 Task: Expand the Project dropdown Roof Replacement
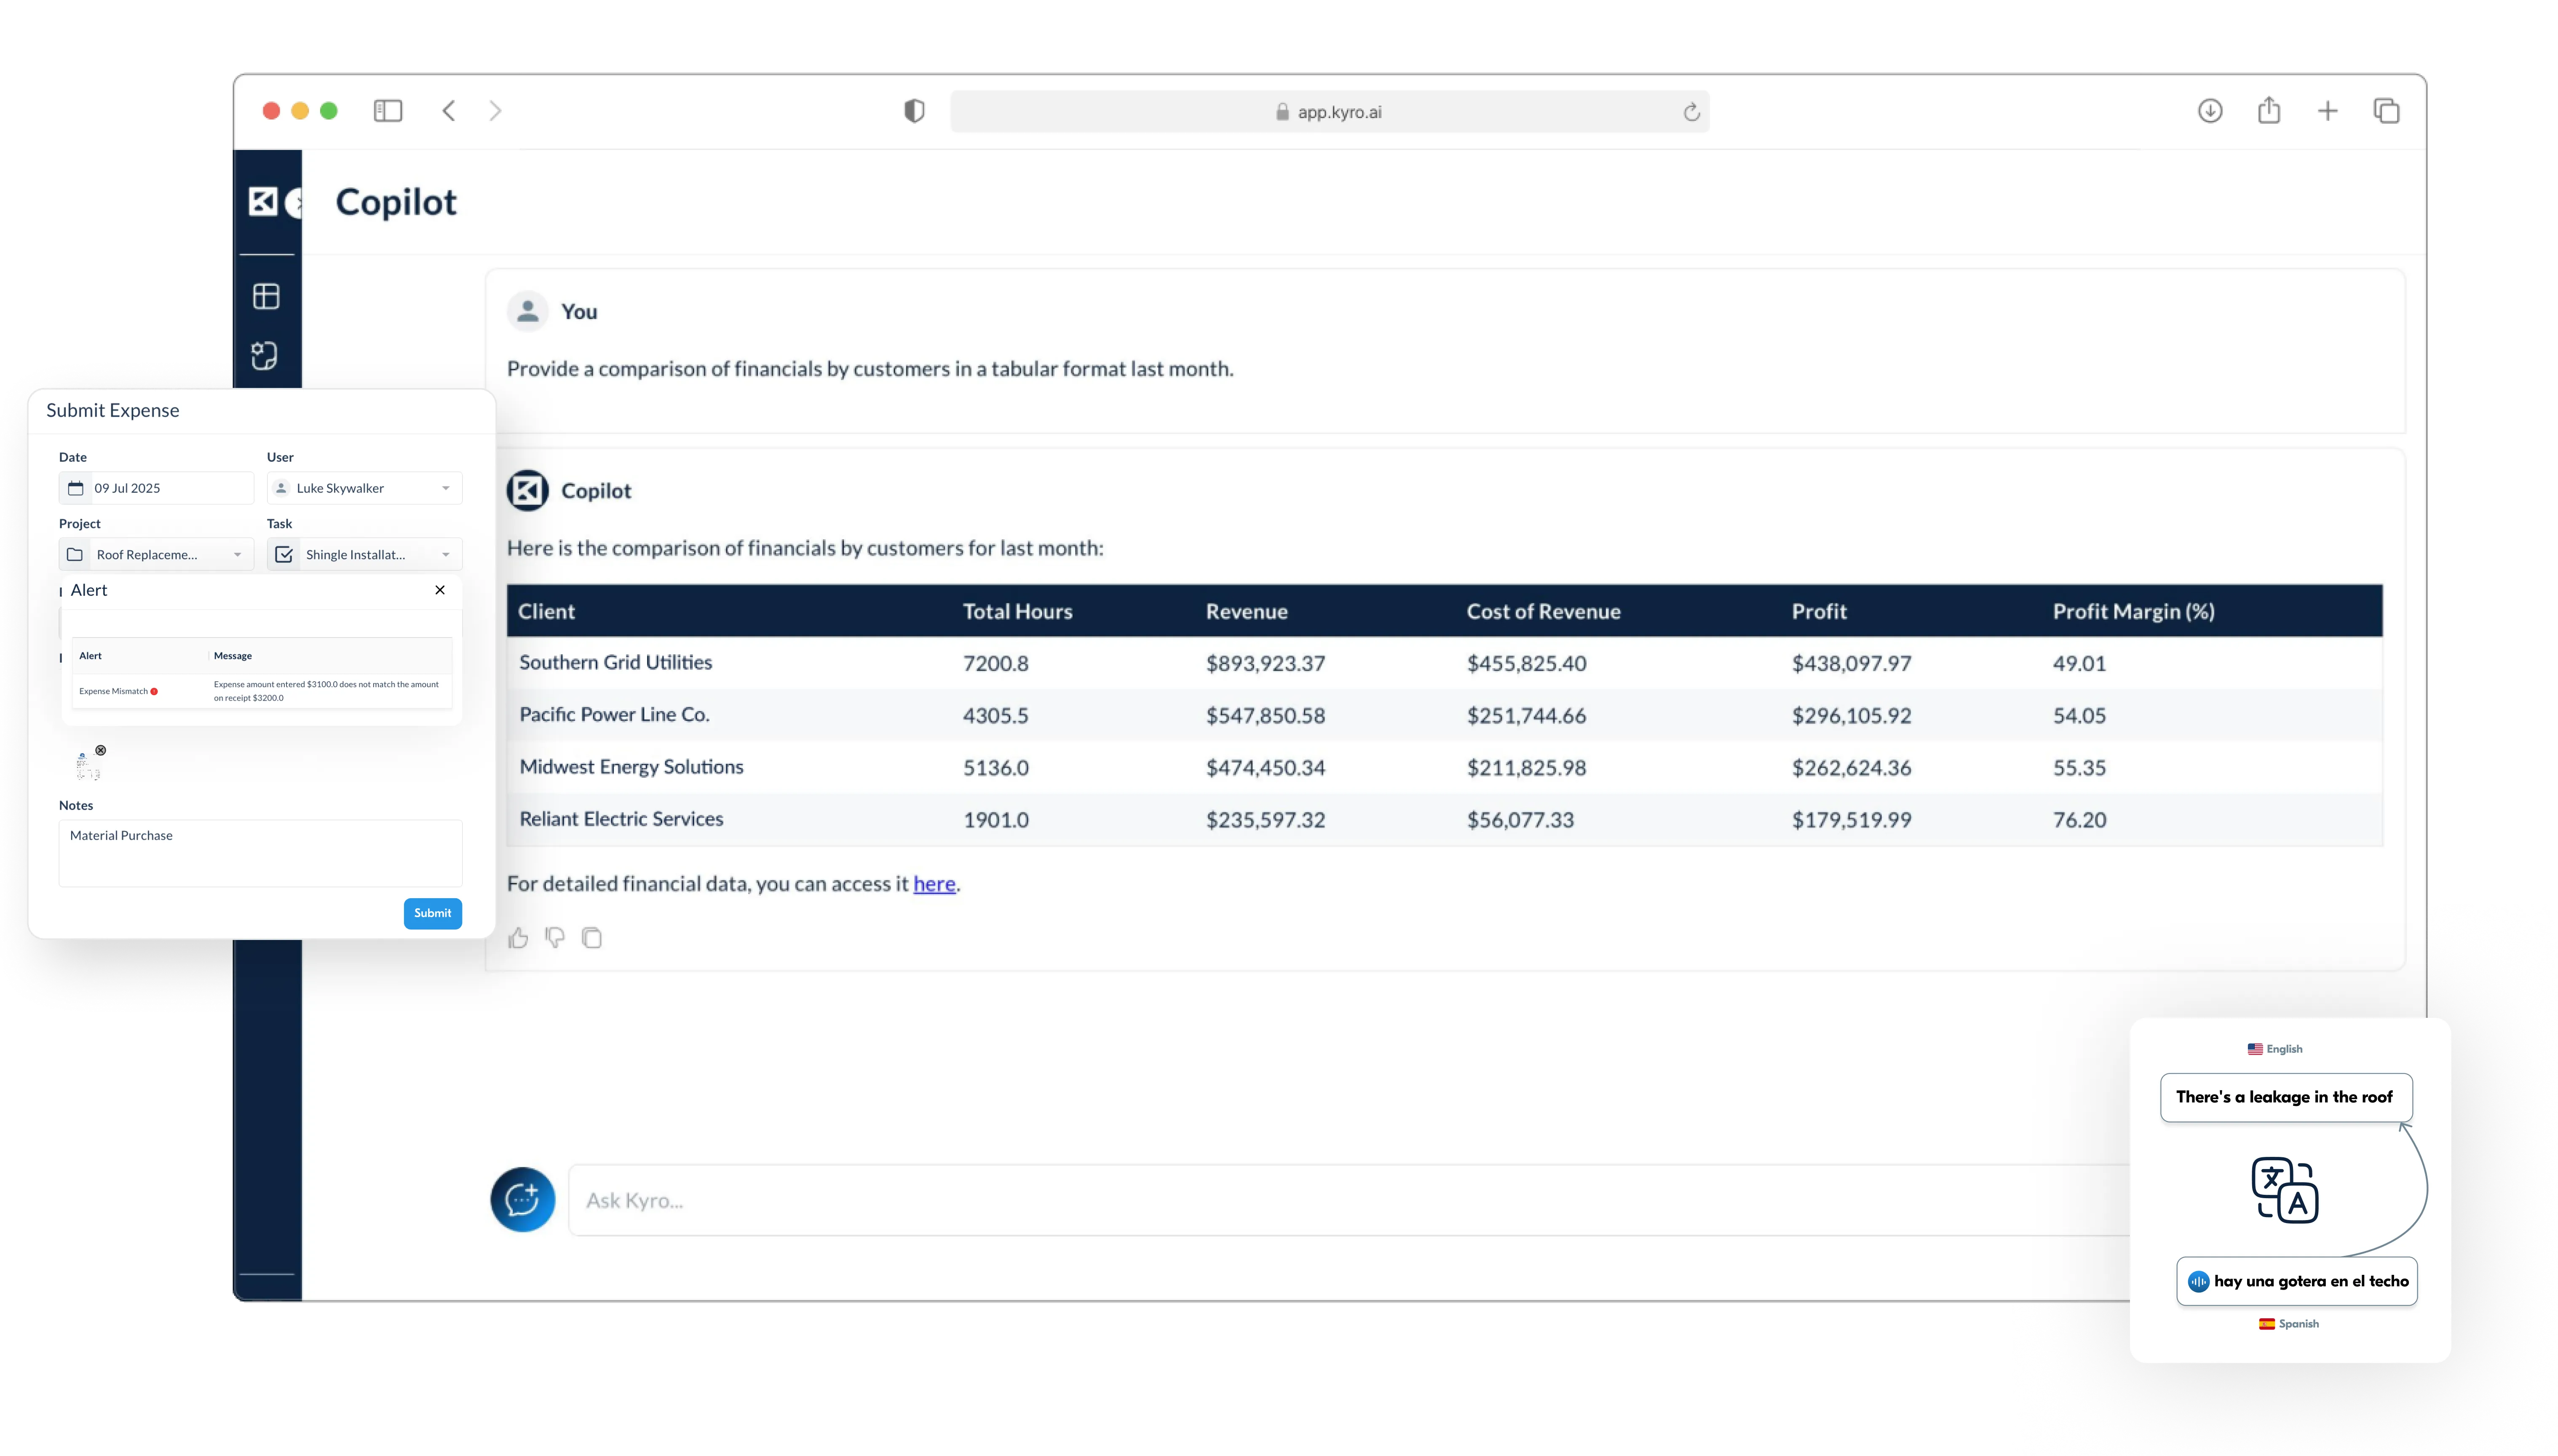156,554
